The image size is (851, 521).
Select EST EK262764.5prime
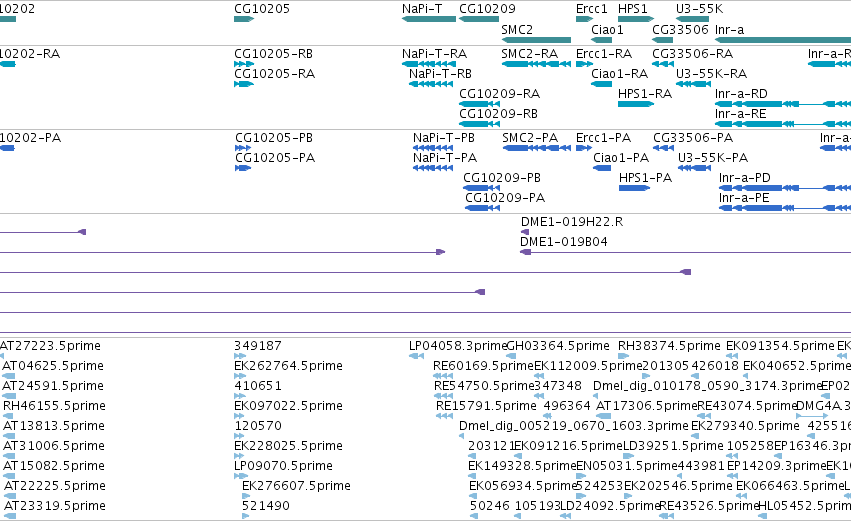(x=240, y=376)
